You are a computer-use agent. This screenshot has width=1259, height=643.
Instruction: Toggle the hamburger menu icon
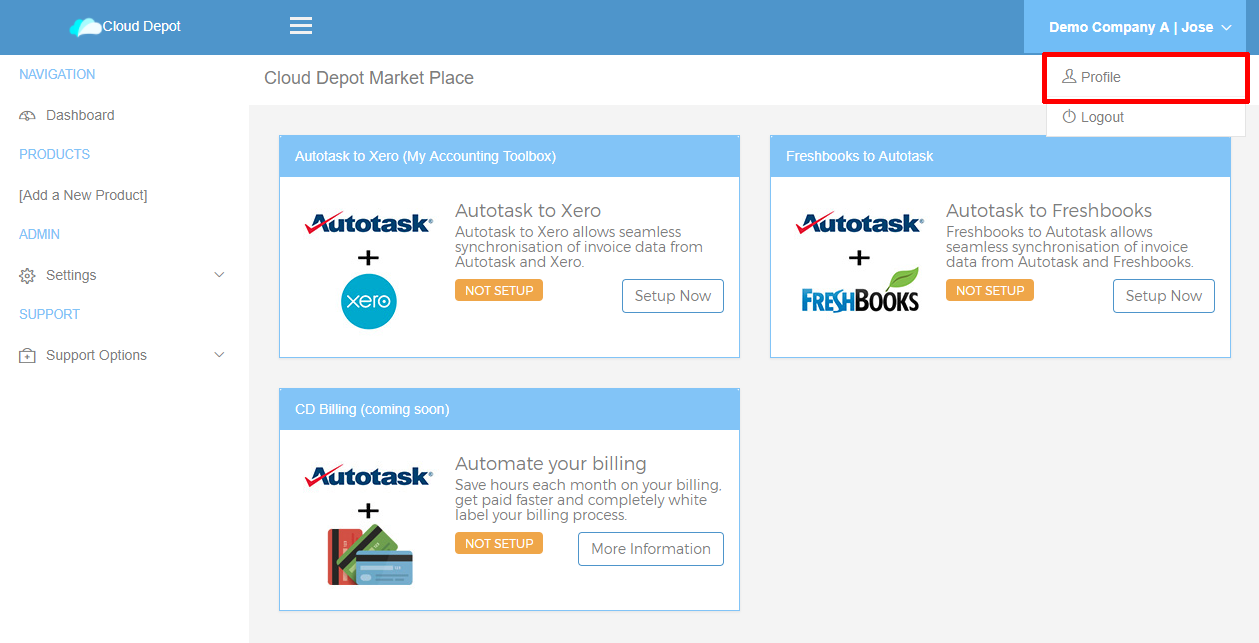[x=301, y=26]
